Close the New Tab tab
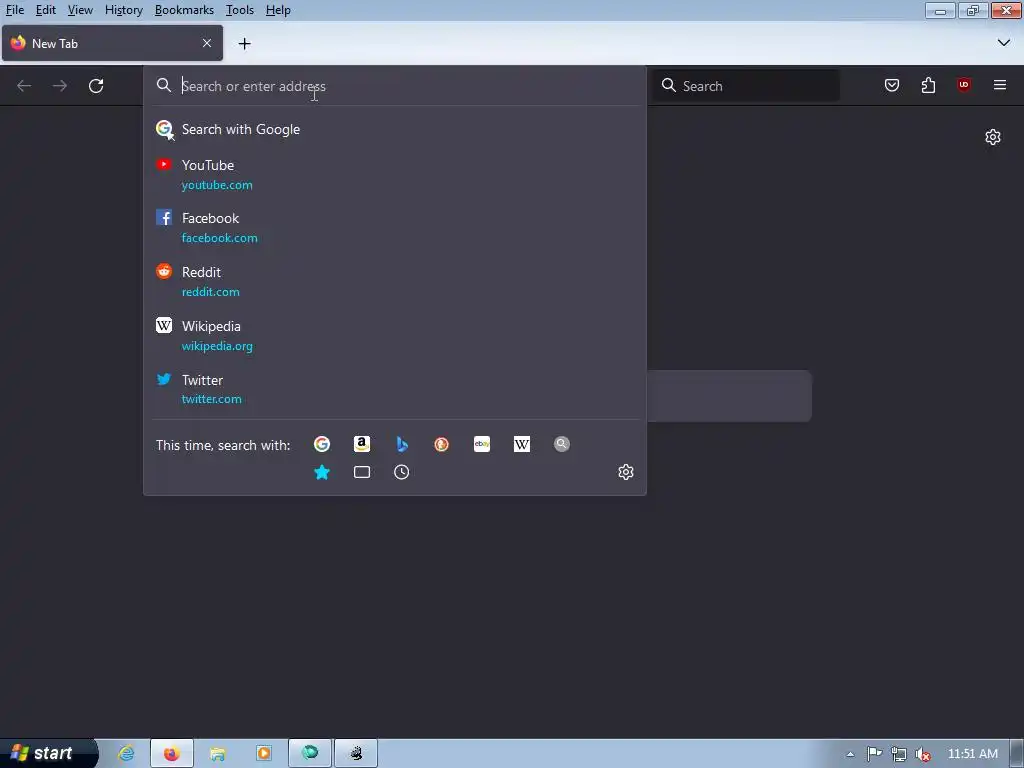Viewport: 1024px width, 768px height. click(207, 43)
